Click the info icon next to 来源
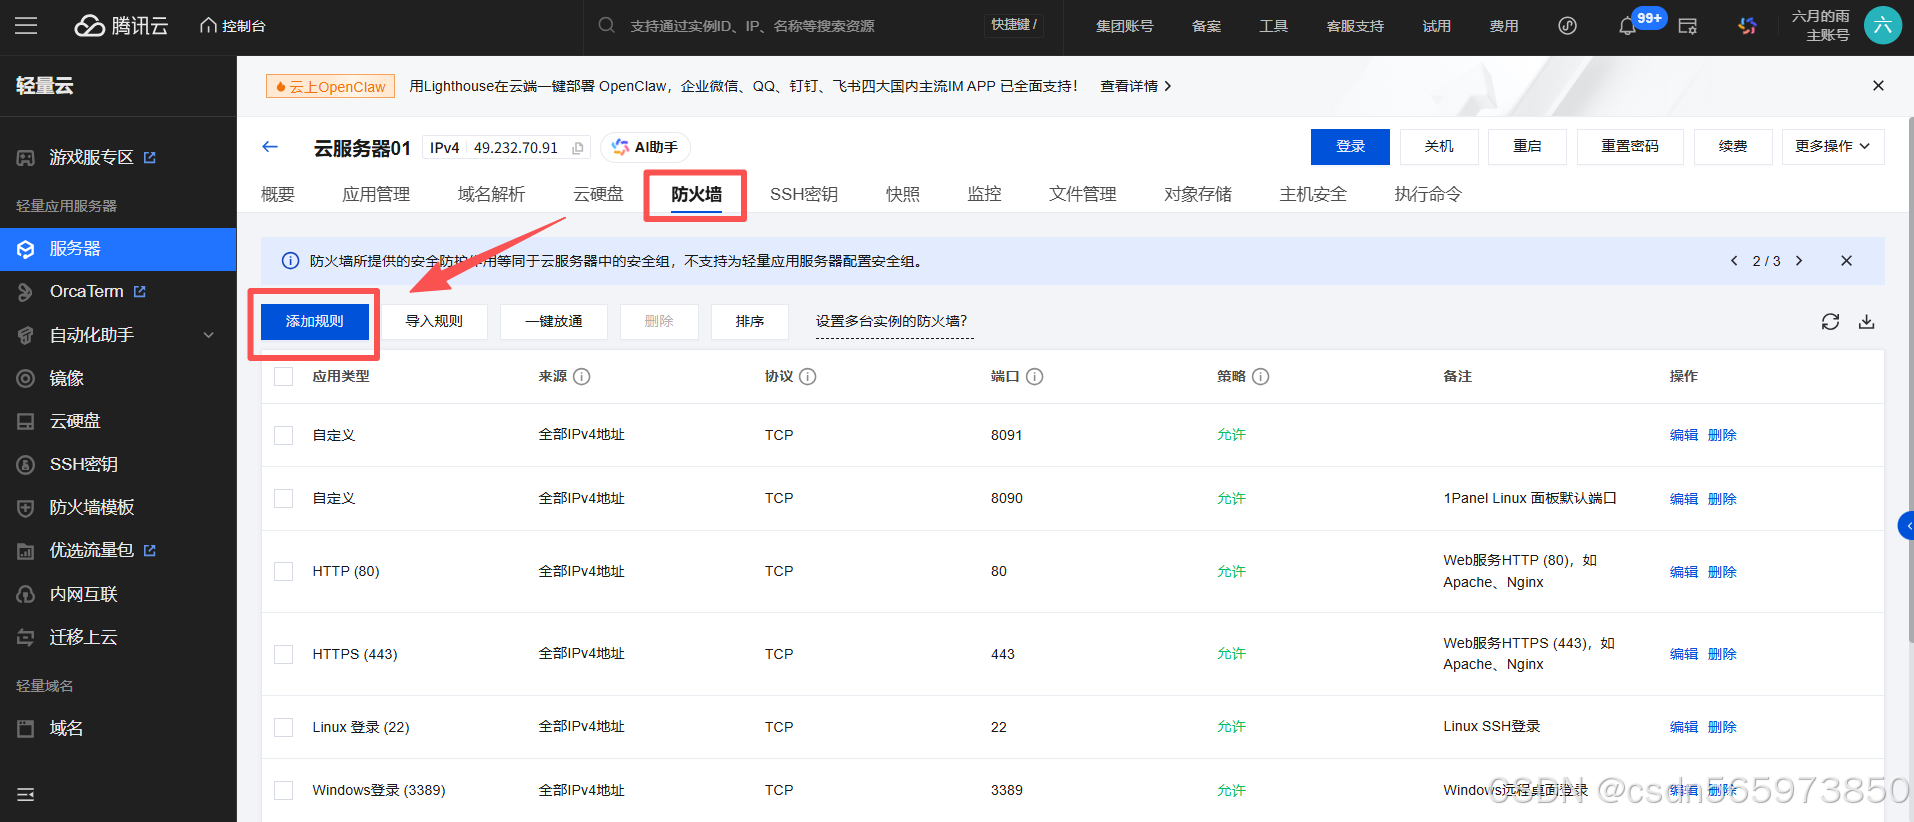This screenshot has height=822, width=1914. tap(582, 376)
